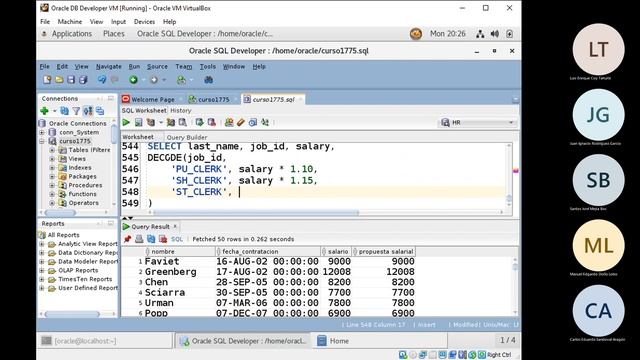Click the green Back navigation icon
640x360 pixels.
[x=133, y=80]
